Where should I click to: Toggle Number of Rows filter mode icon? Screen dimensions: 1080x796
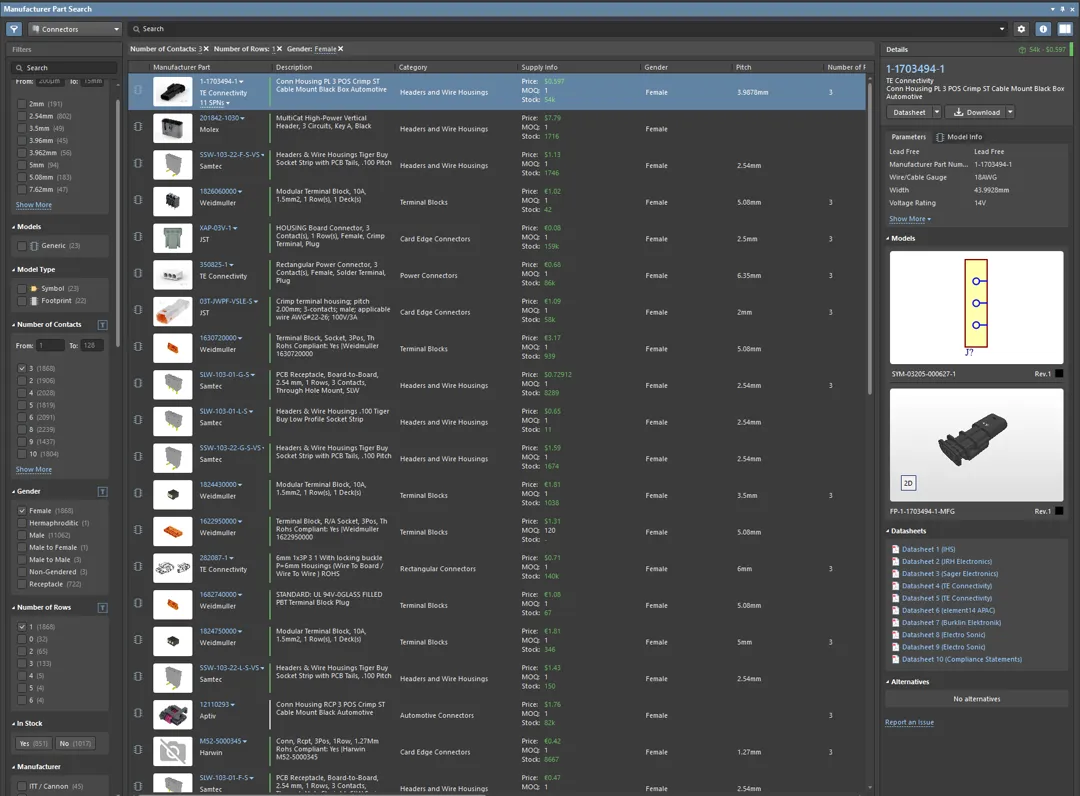[x=103, y=607]
